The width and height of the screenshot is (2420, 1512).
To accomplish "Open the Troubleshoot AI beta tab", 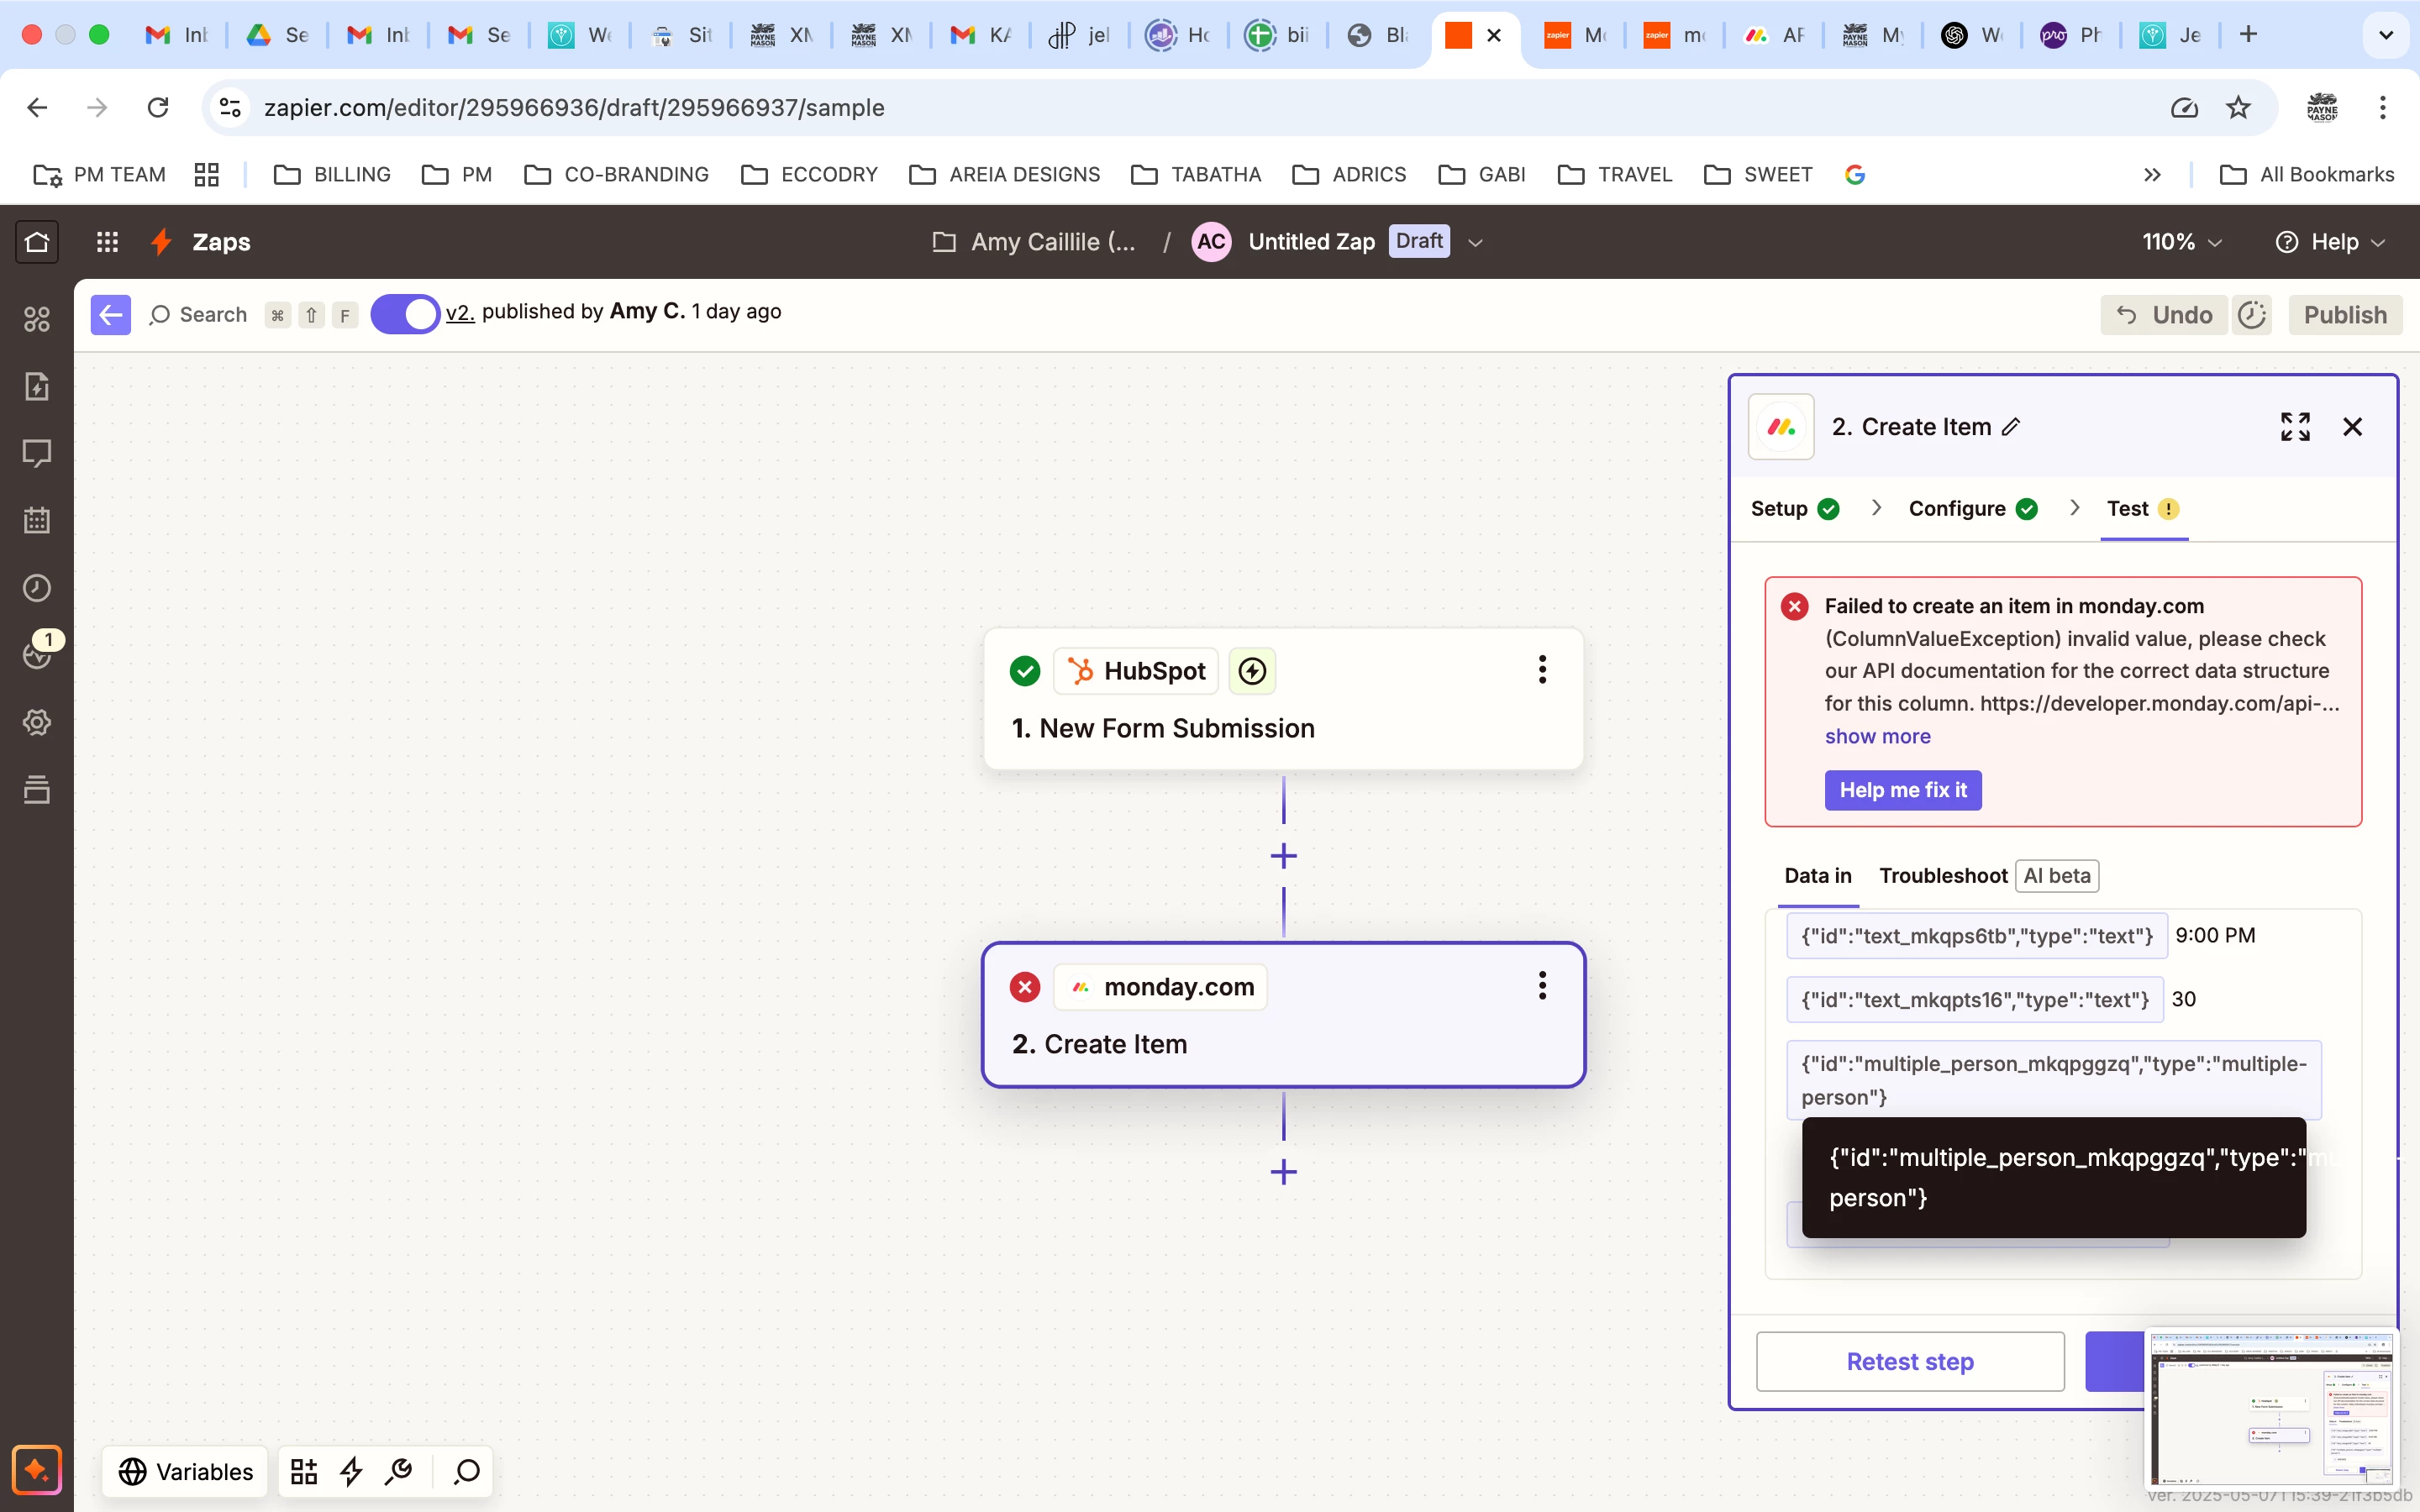I will pos(1987,875).
